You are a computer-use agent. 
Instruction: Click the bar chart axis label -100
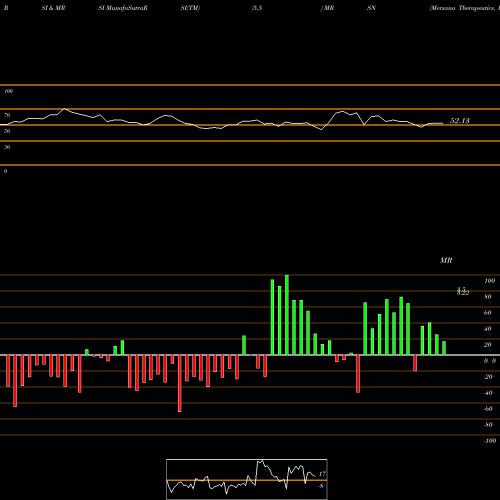489,441
